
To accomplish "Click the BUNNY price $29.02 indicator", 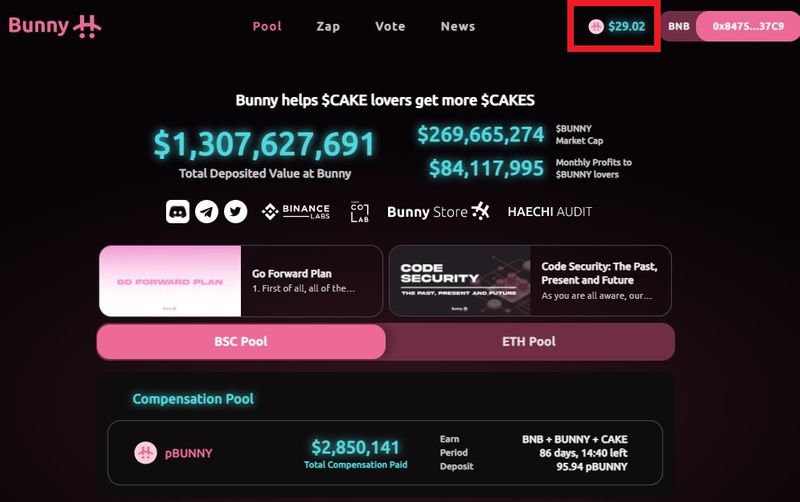I will tap(616, 26).
